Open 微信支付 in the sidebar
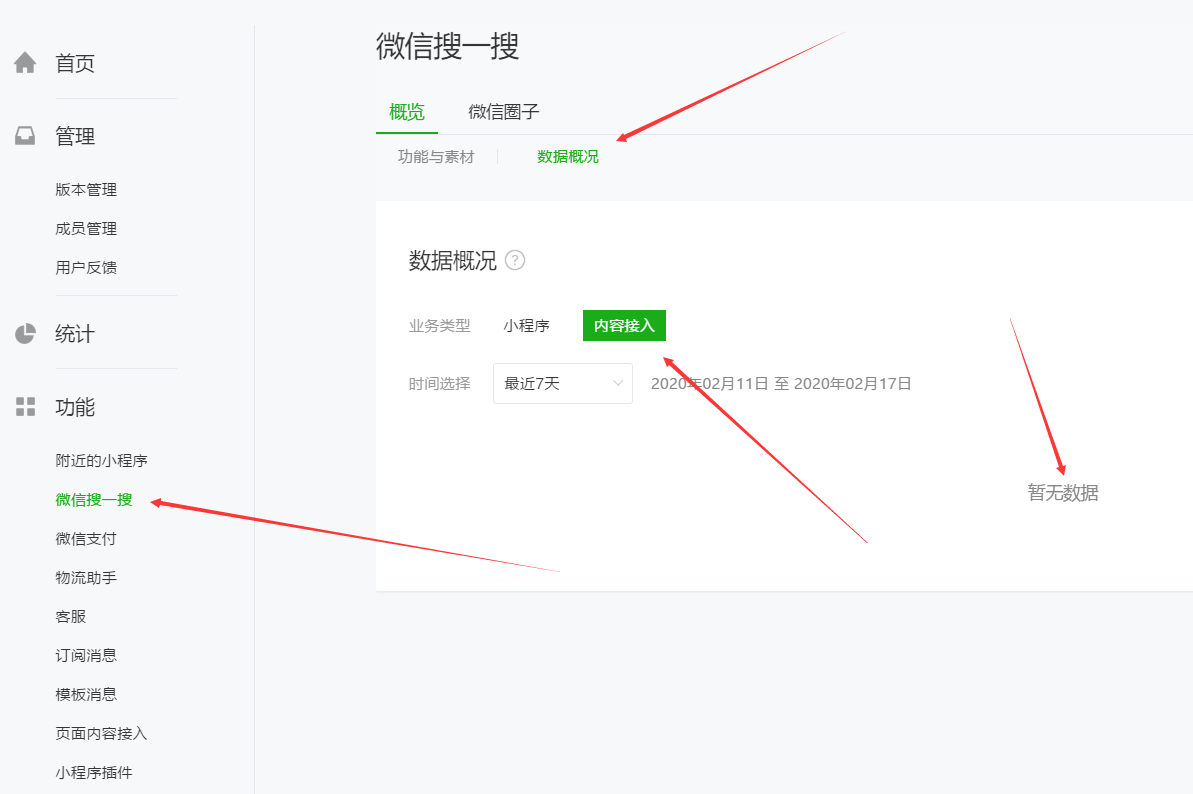Screen dimensions: 1193x794 point(86,539)
